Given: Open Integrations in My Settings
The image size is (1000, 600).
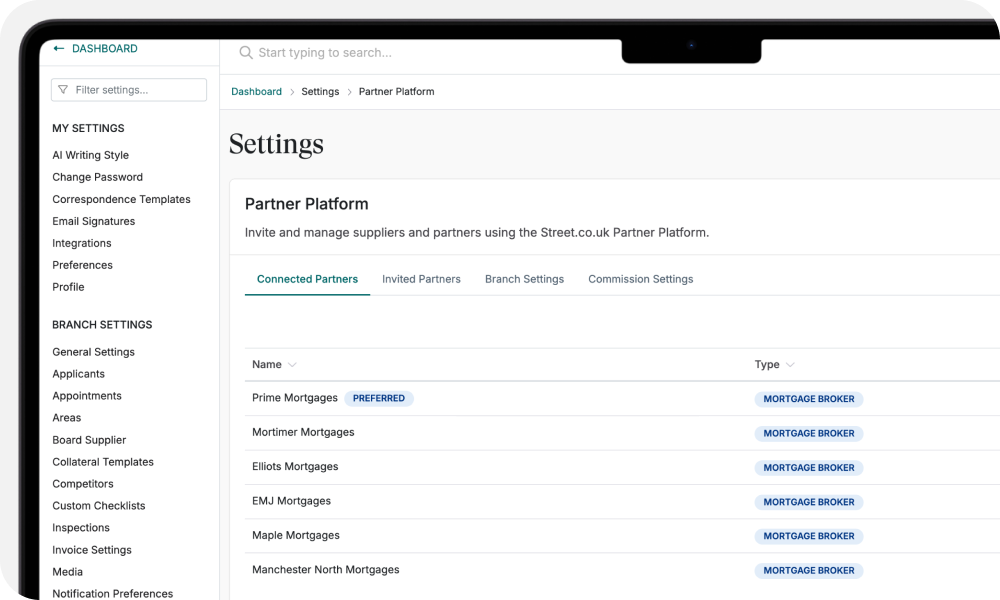Looking at the screenshot, I should click(82, 243).
